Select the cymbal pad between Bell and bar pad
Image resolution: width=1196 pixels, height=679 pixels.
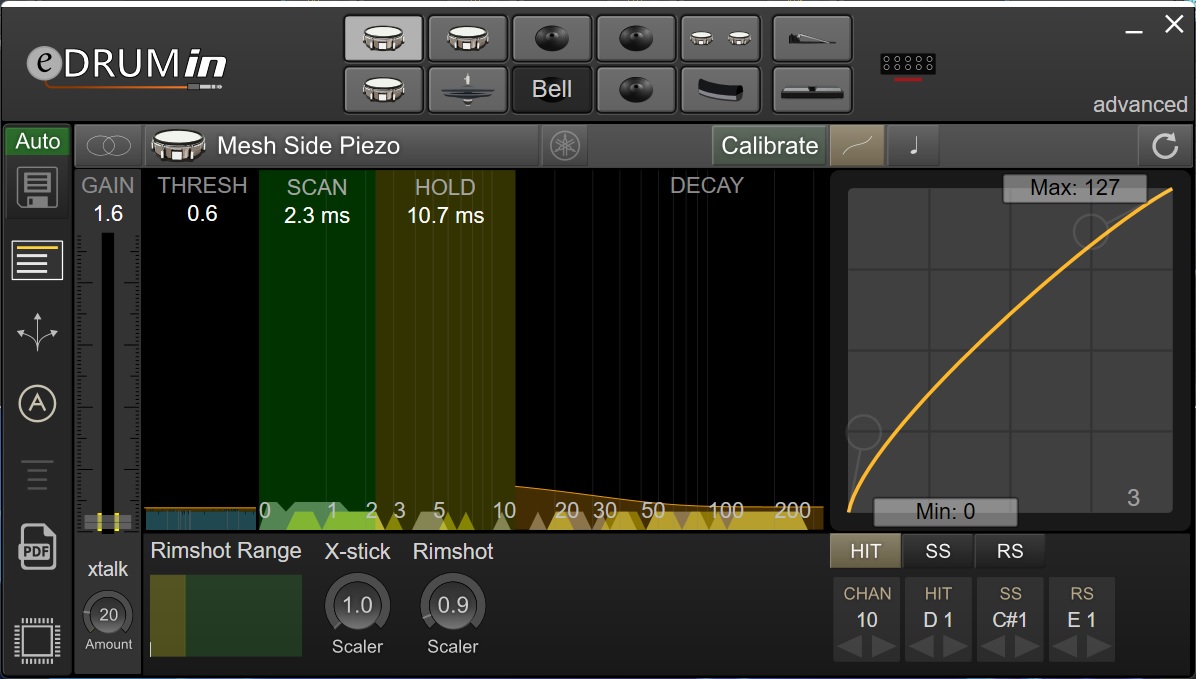(635, 90)
